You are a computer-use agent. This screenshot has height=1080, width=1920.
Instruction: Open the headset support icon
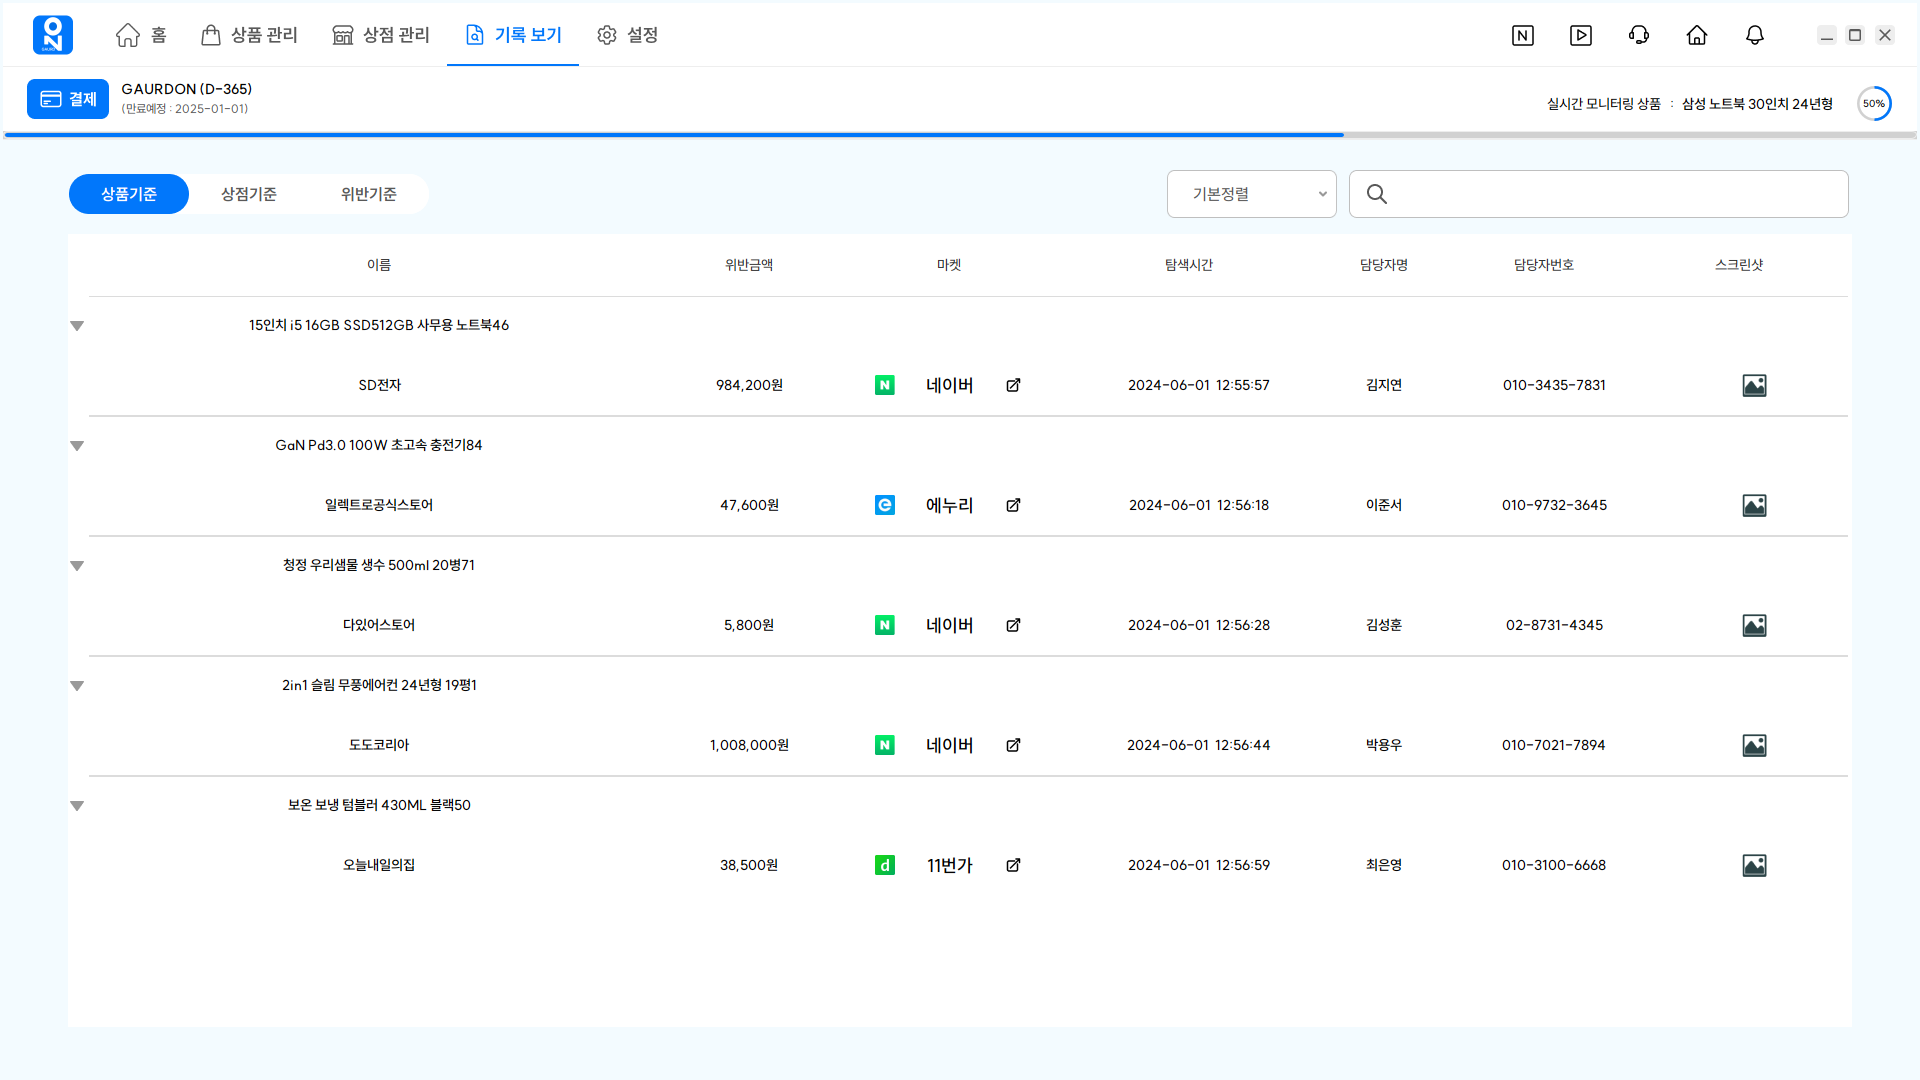click(x=1639, y=35)
